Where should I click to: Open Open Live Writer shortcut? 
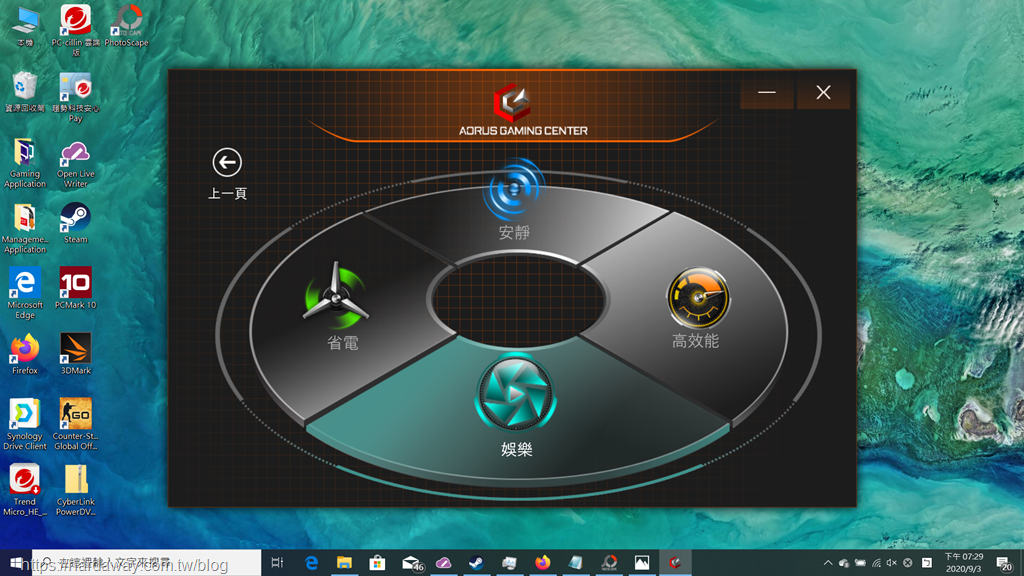click(76, 163)
